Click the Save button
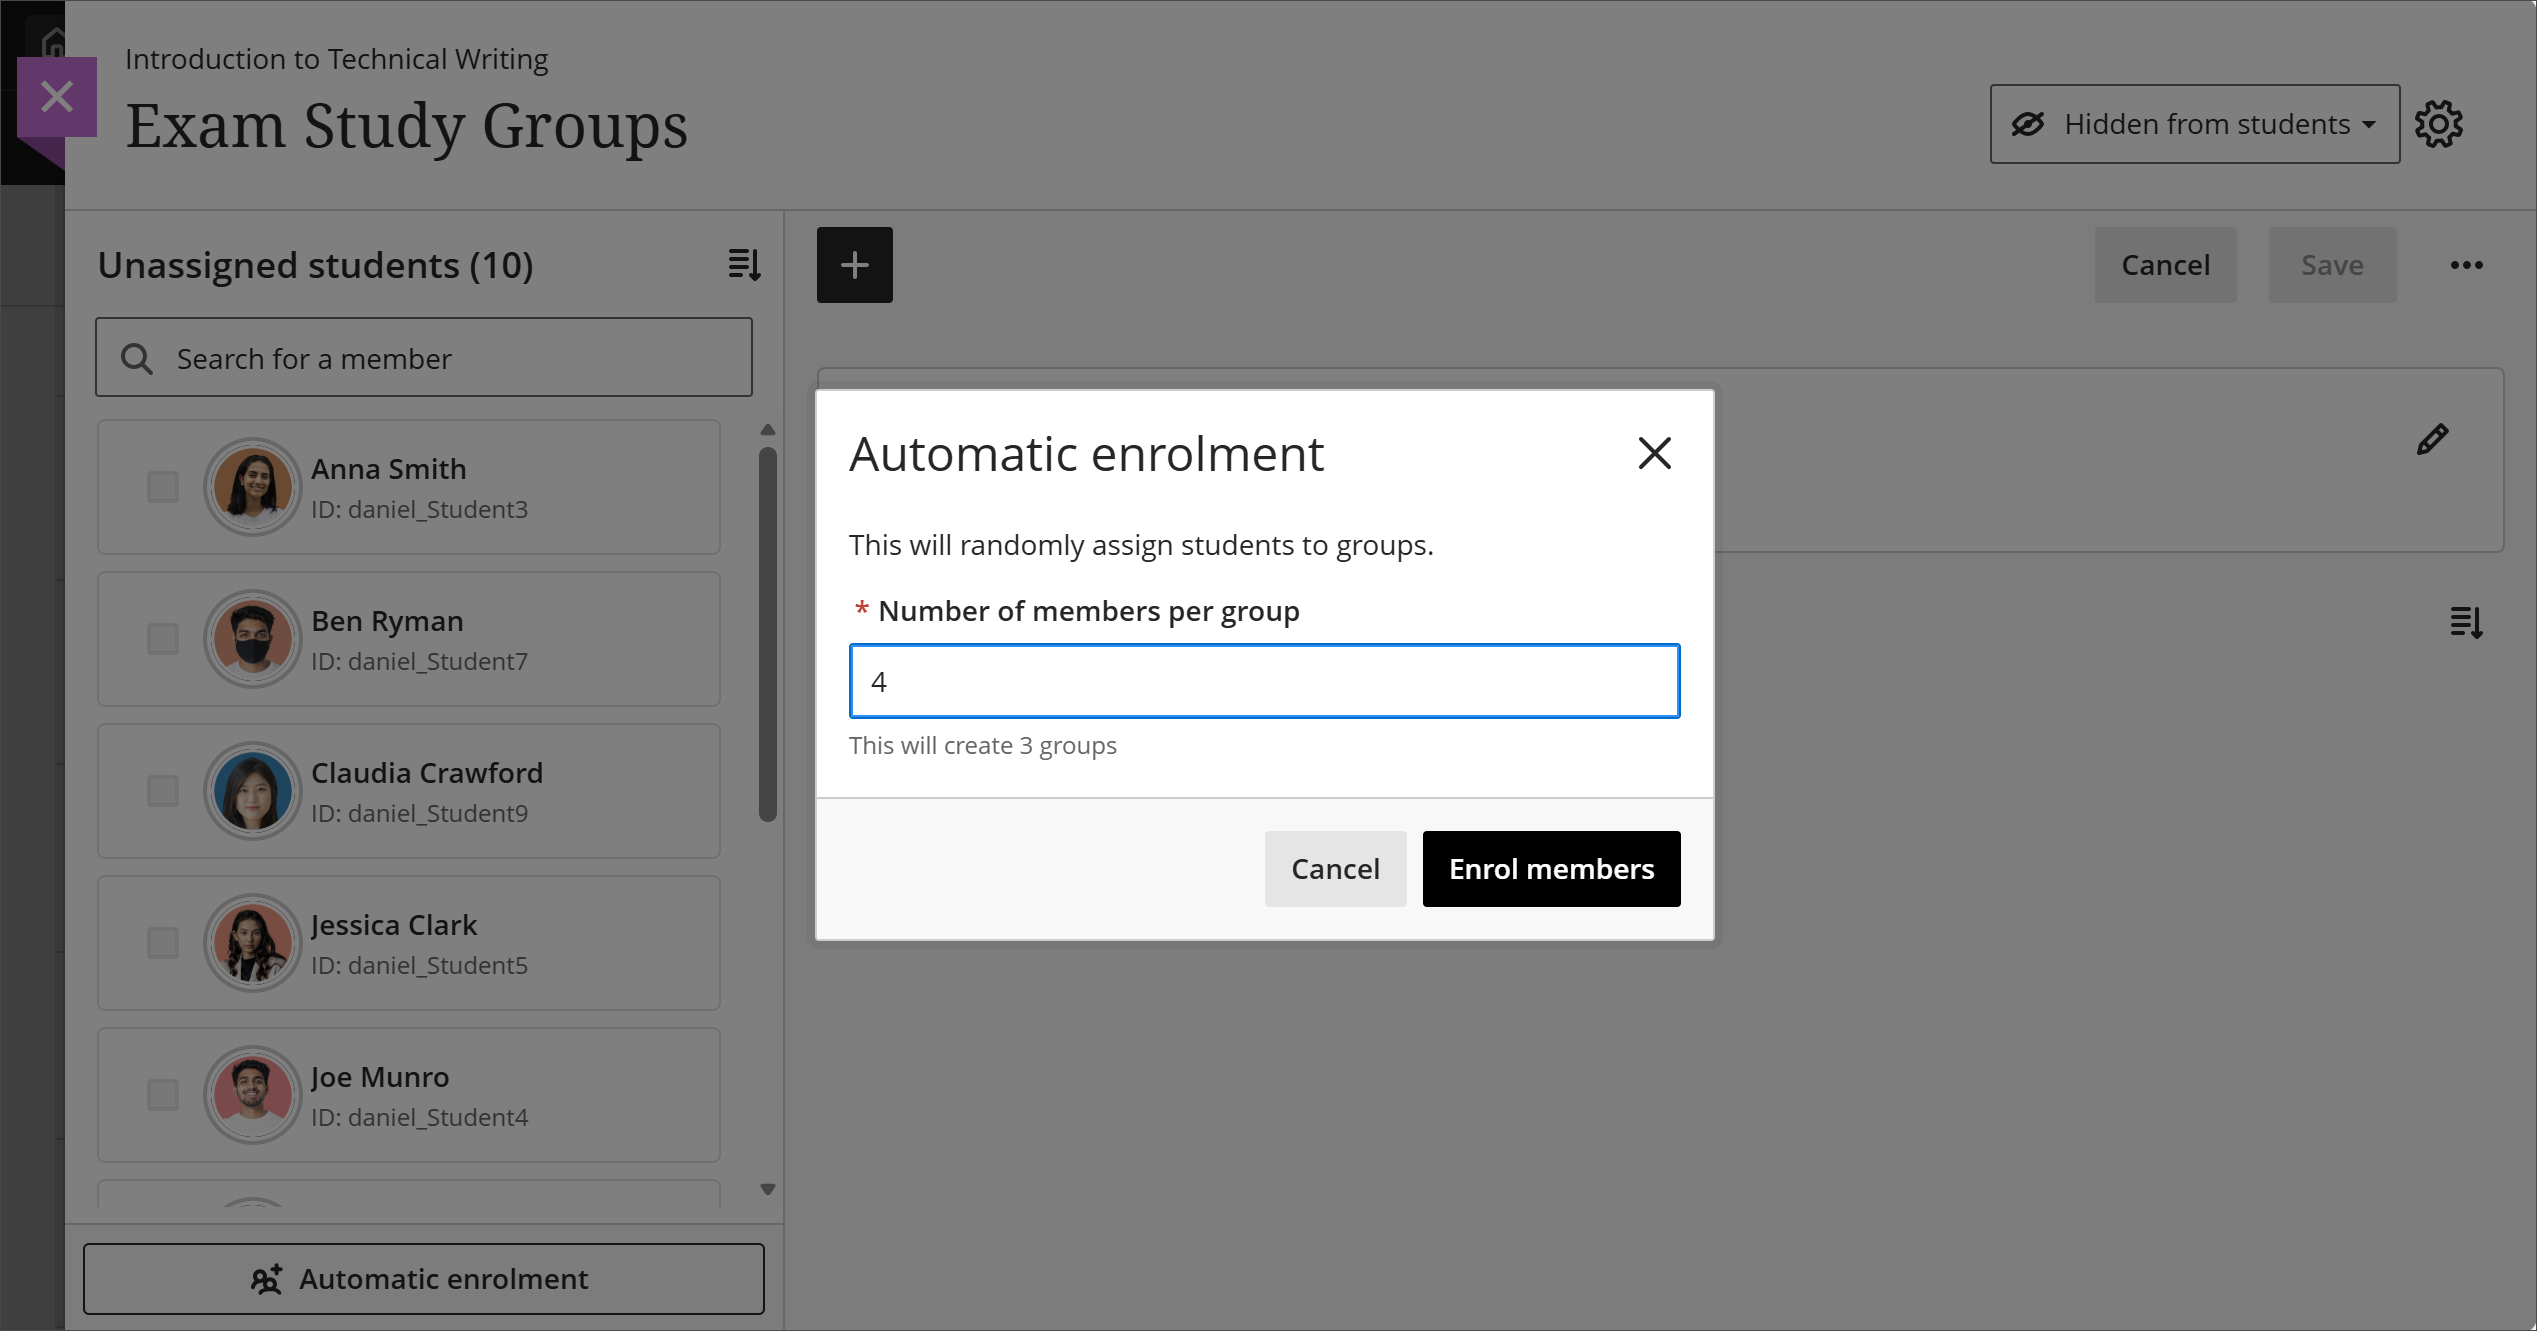 [2332, 264]
